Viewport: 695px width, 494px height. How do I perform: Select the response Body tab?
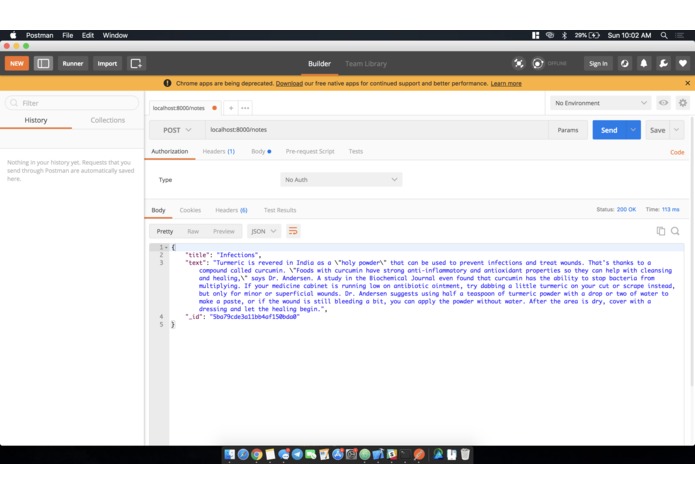pyautogui.click(x=158, y=210)
